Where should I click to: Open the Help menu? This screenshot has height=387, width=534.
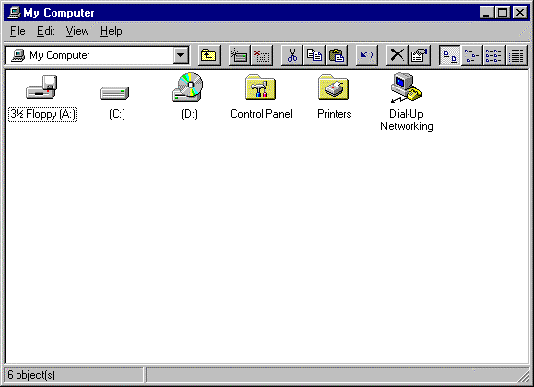(x=111, y=31)
